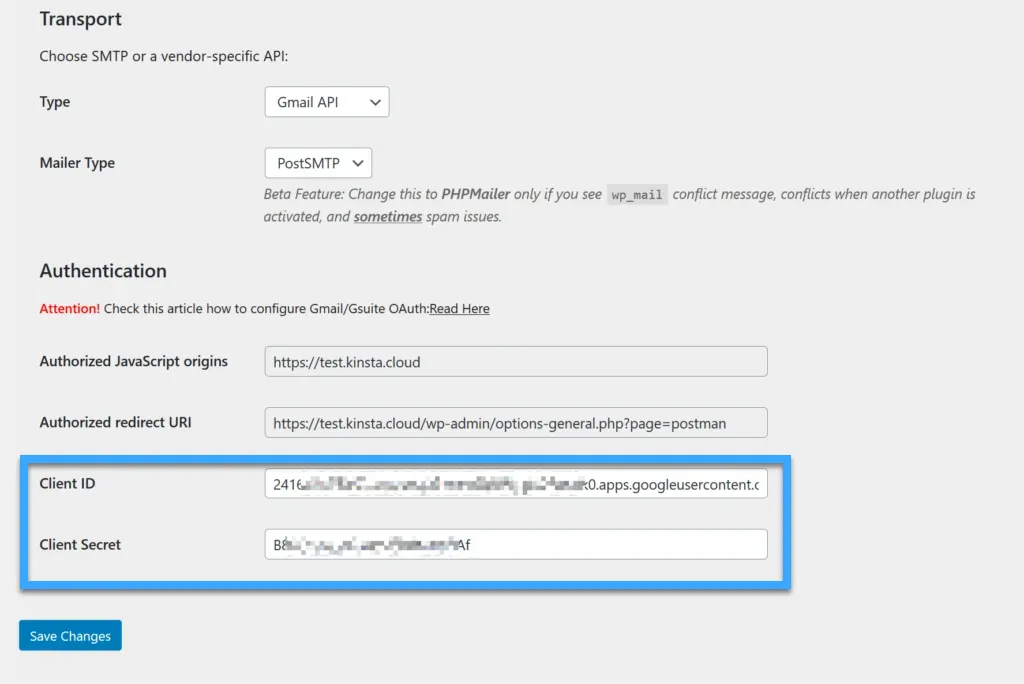Click inside the Client ID field
Image resolution: width=1024 pixels, height=684 pixels.
point(515,483)
